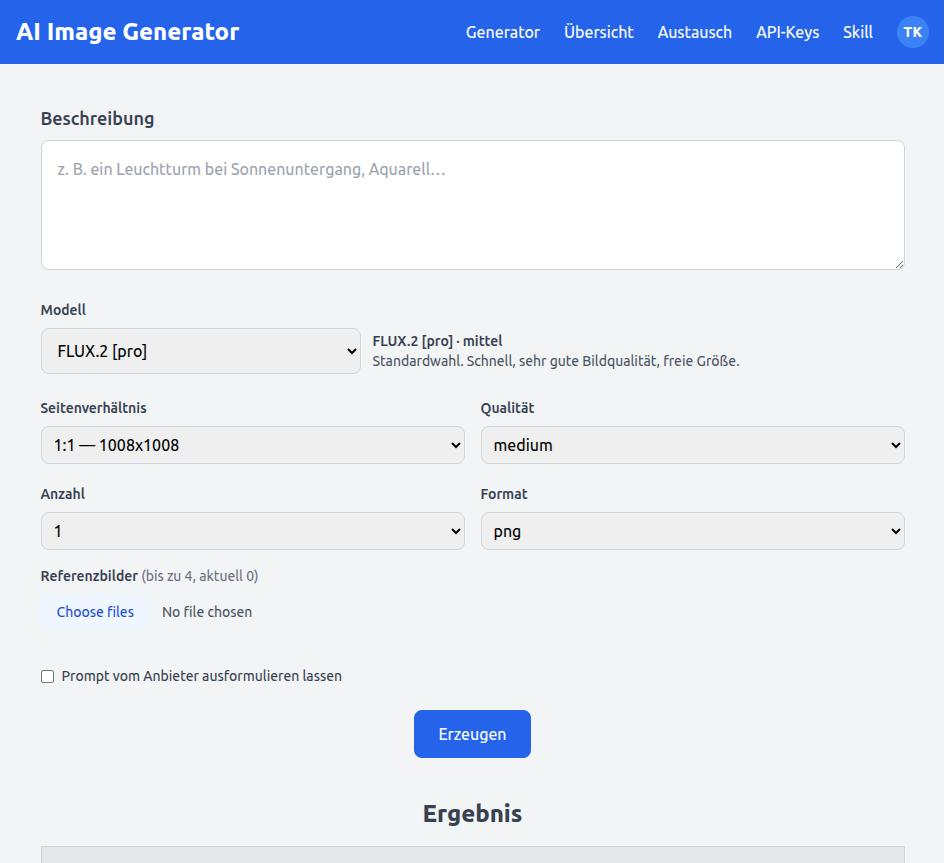Screen dimensions: 944x863
Task: Open the Generator nav item
Action: (x=503, y=32)
